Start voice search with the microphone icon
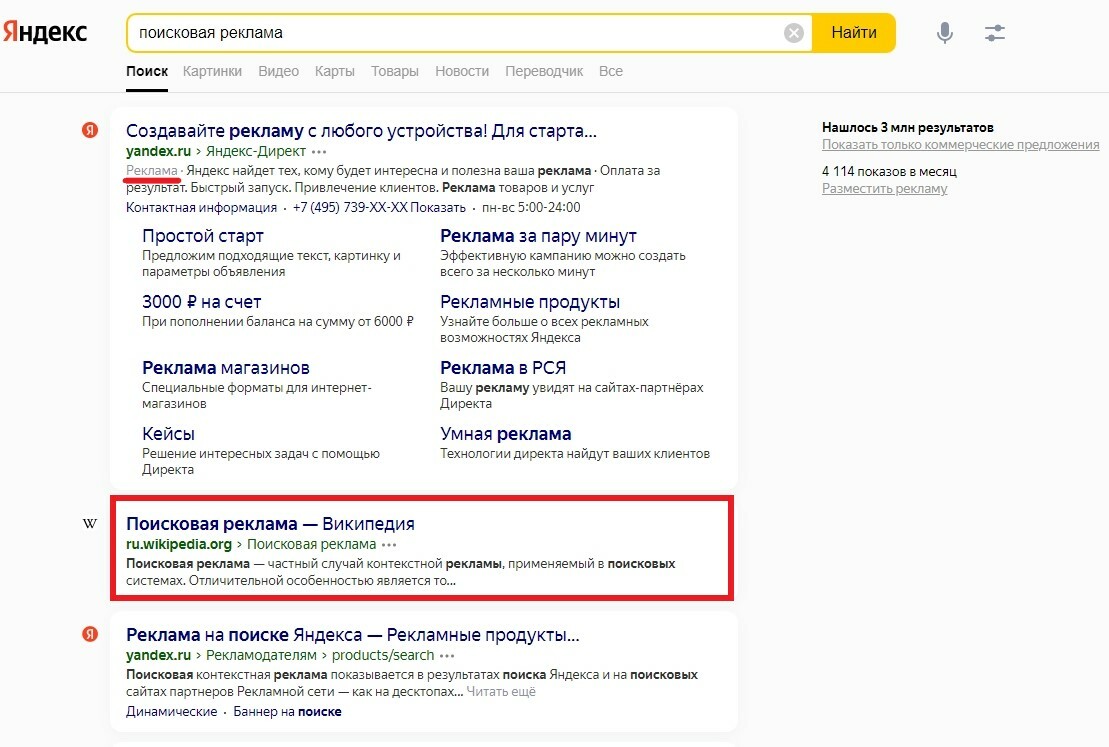This screenshot has width=1109, height=747. [944, 33]
